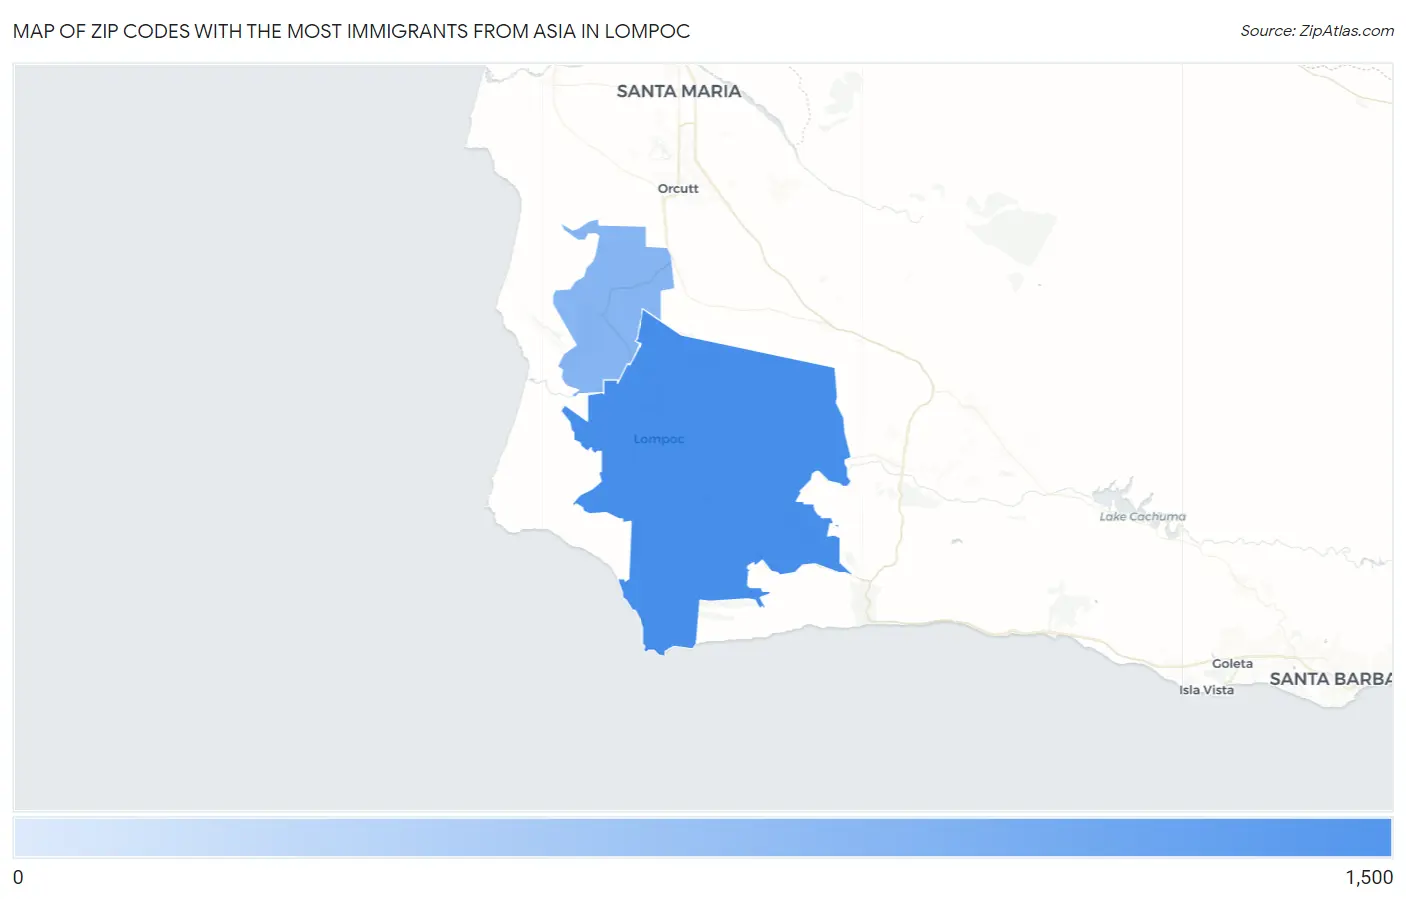Click the Goleta label
Screen dimensions: 1406x899
(x=1232, y=664)
